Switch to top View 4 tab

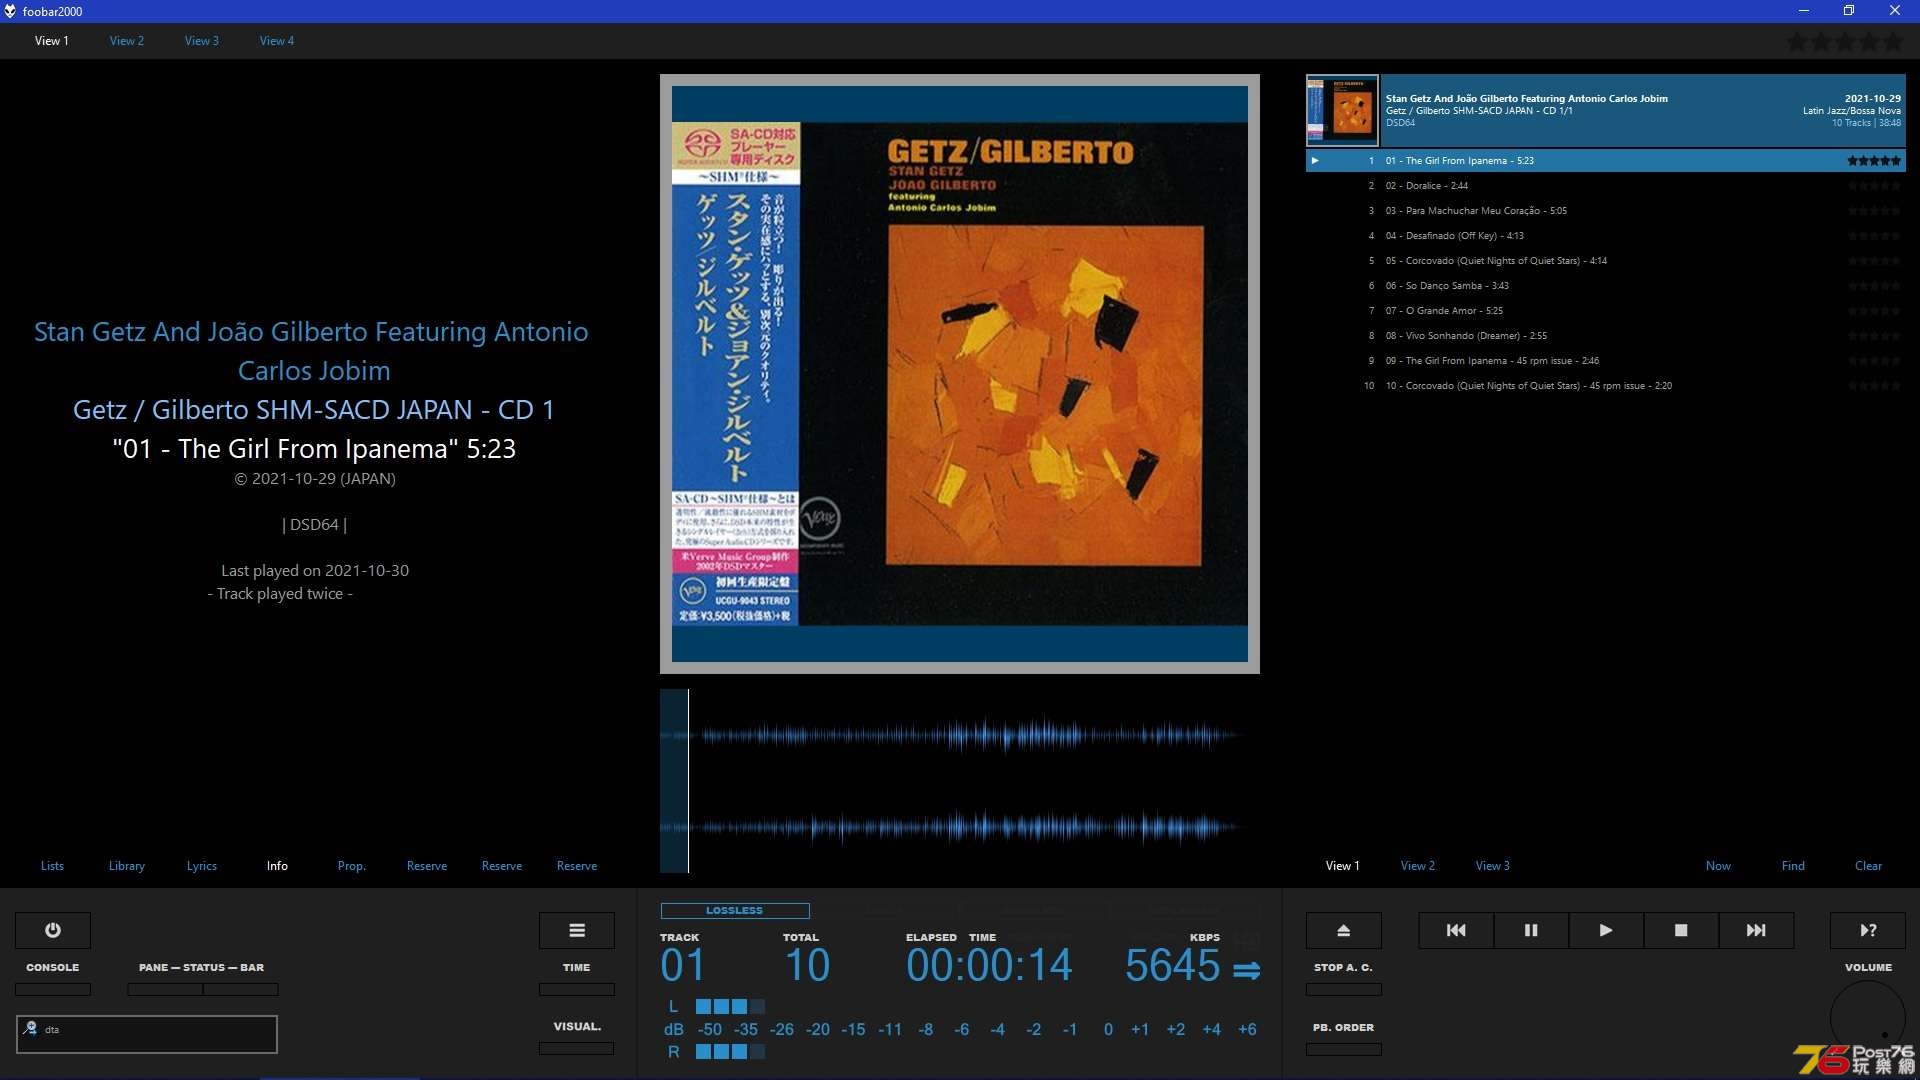click(x=277, y=41)
